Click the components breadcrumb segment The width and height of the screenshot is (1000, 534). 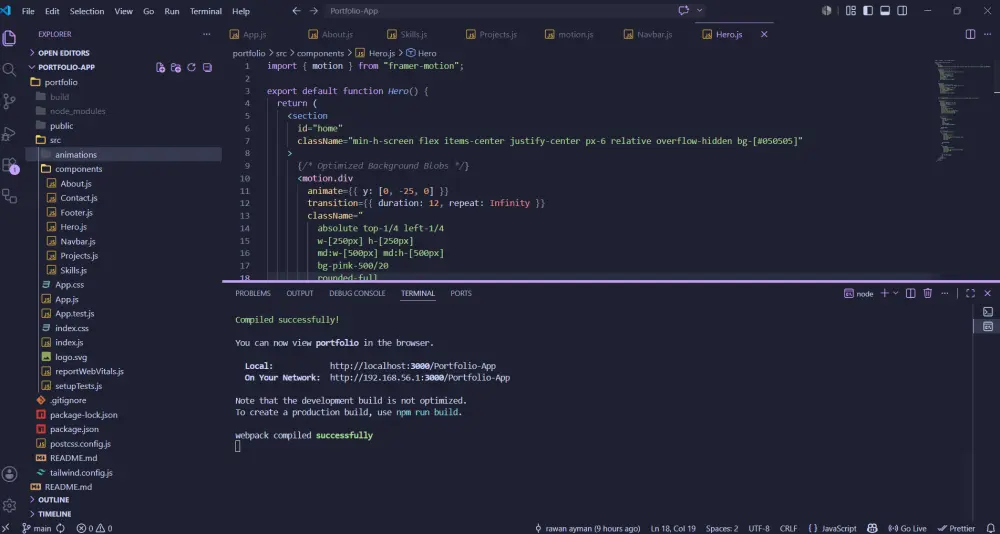click(x=320, y=54)
